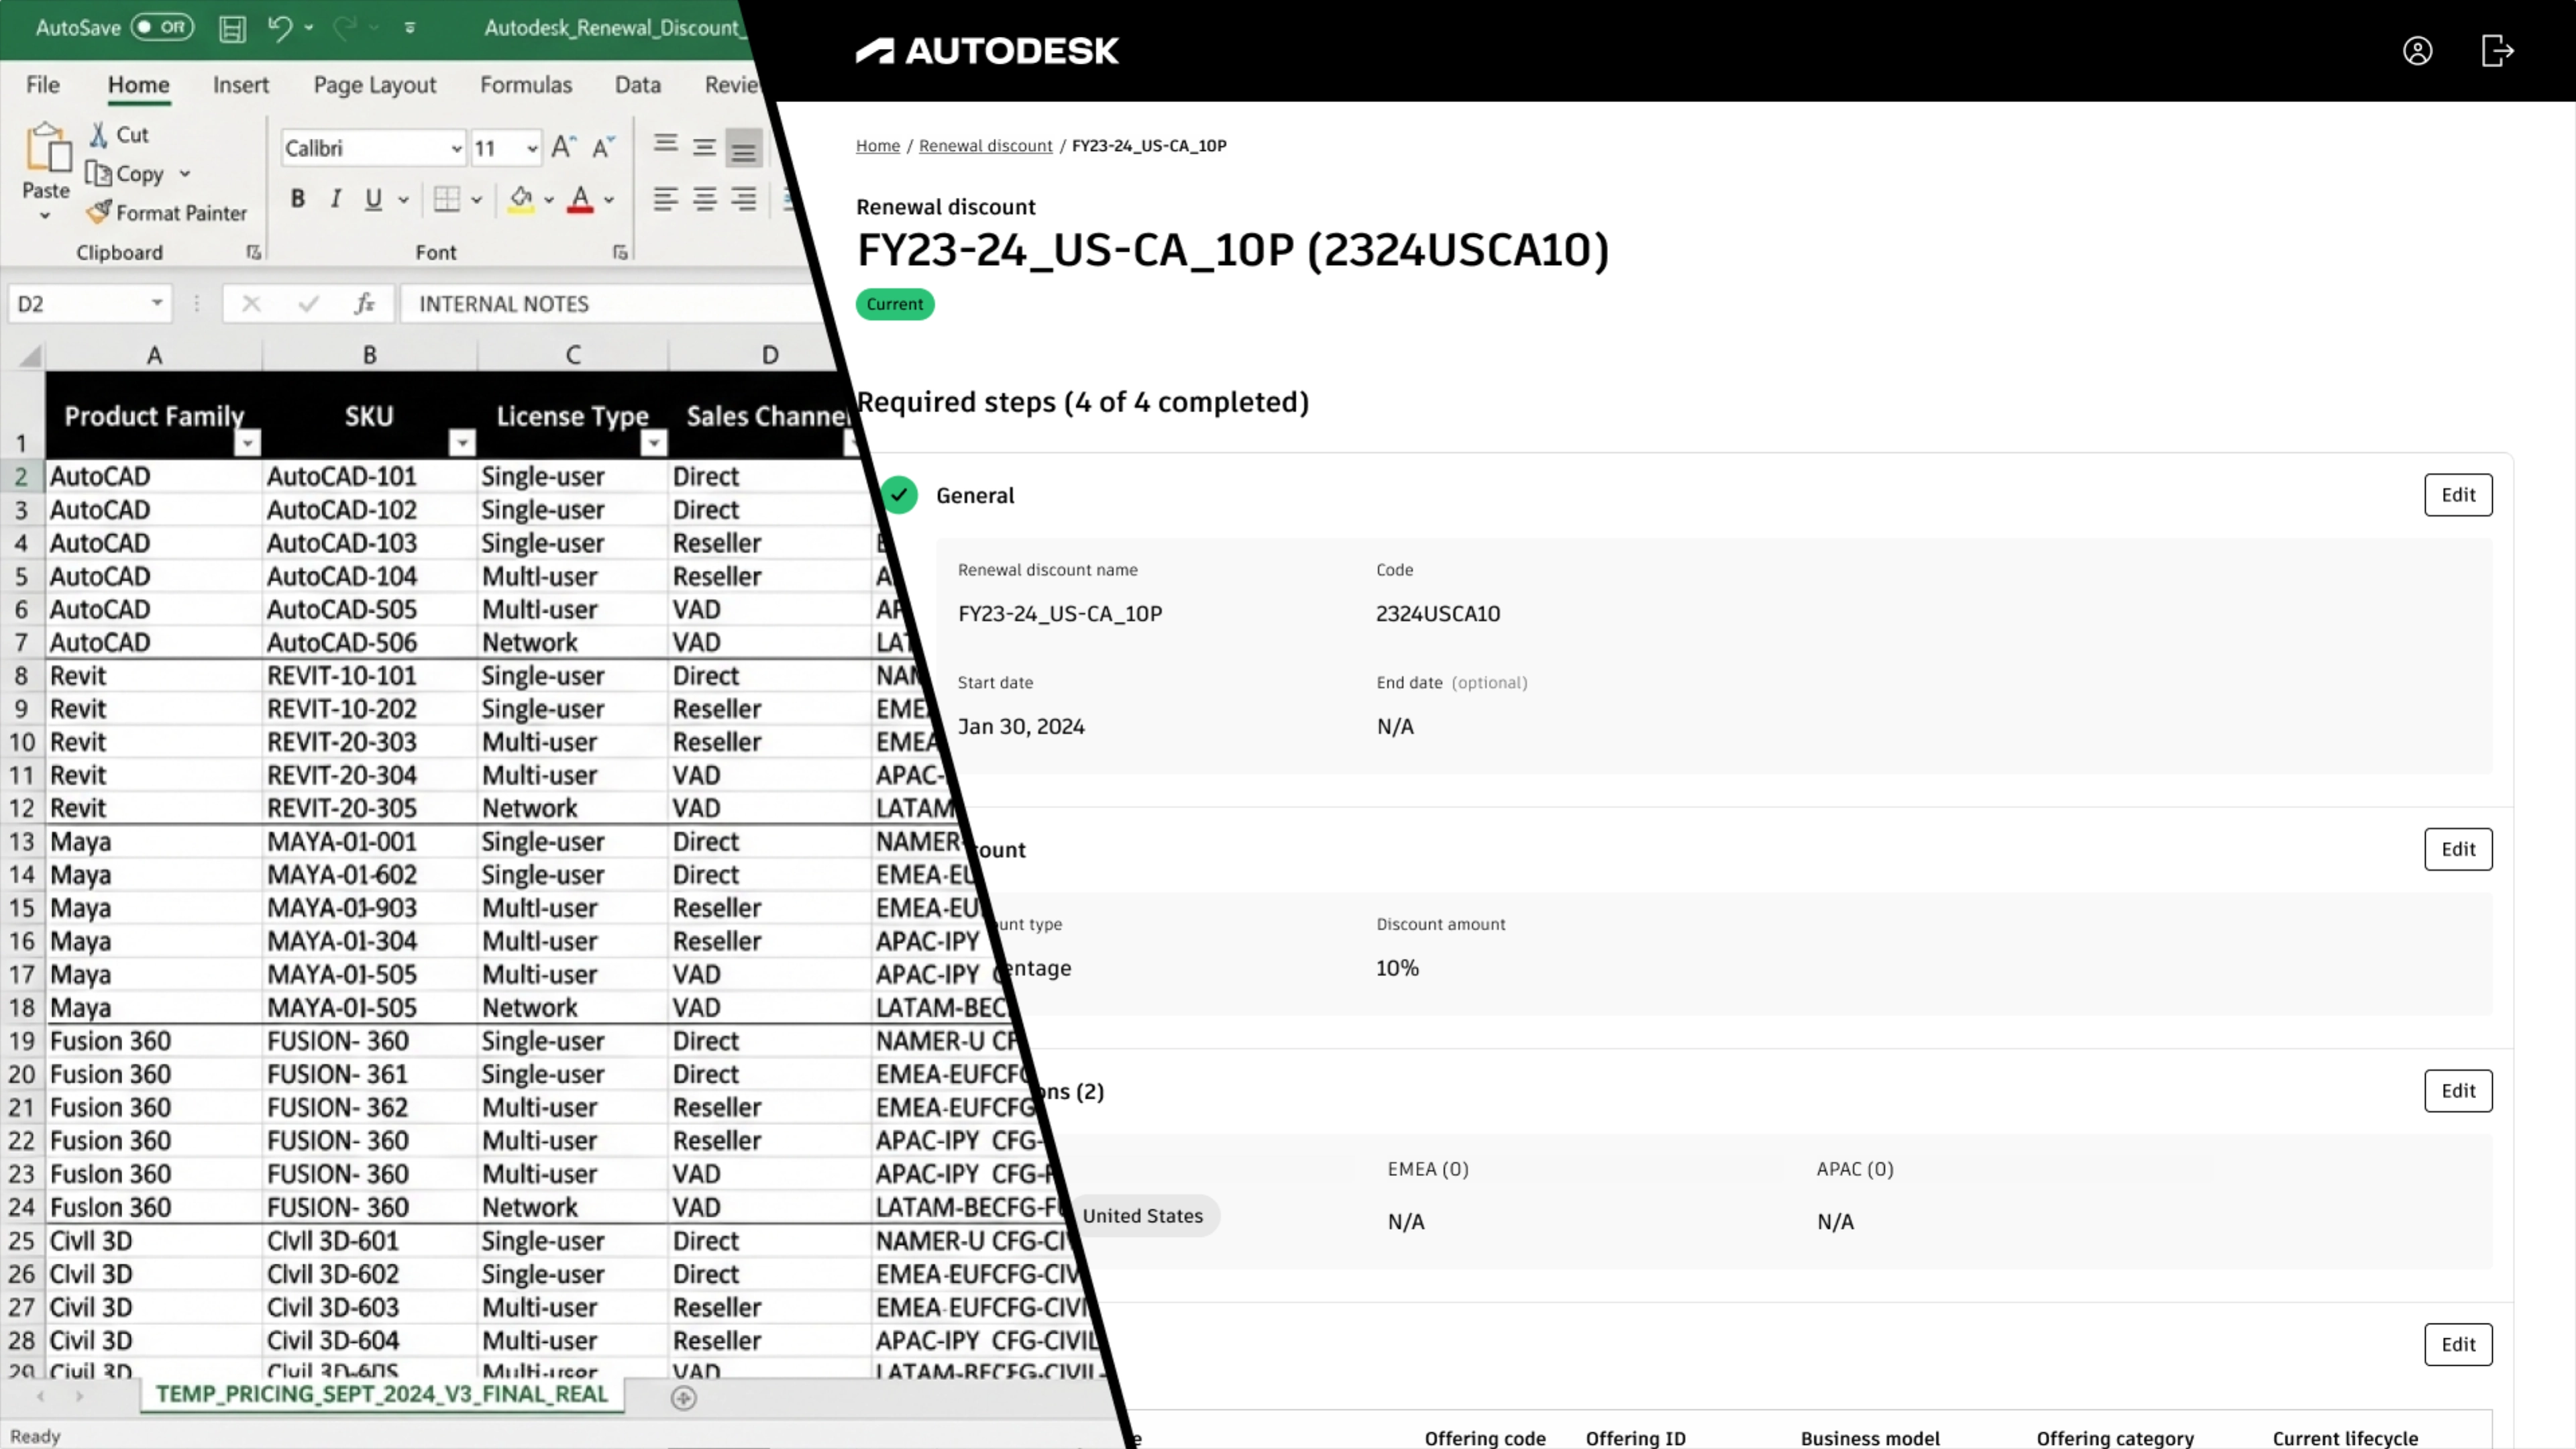The height and width of the screenshot is (1449, 2576).
Task: Open Product Family column filter dropdown
Action: pos(247,442)
